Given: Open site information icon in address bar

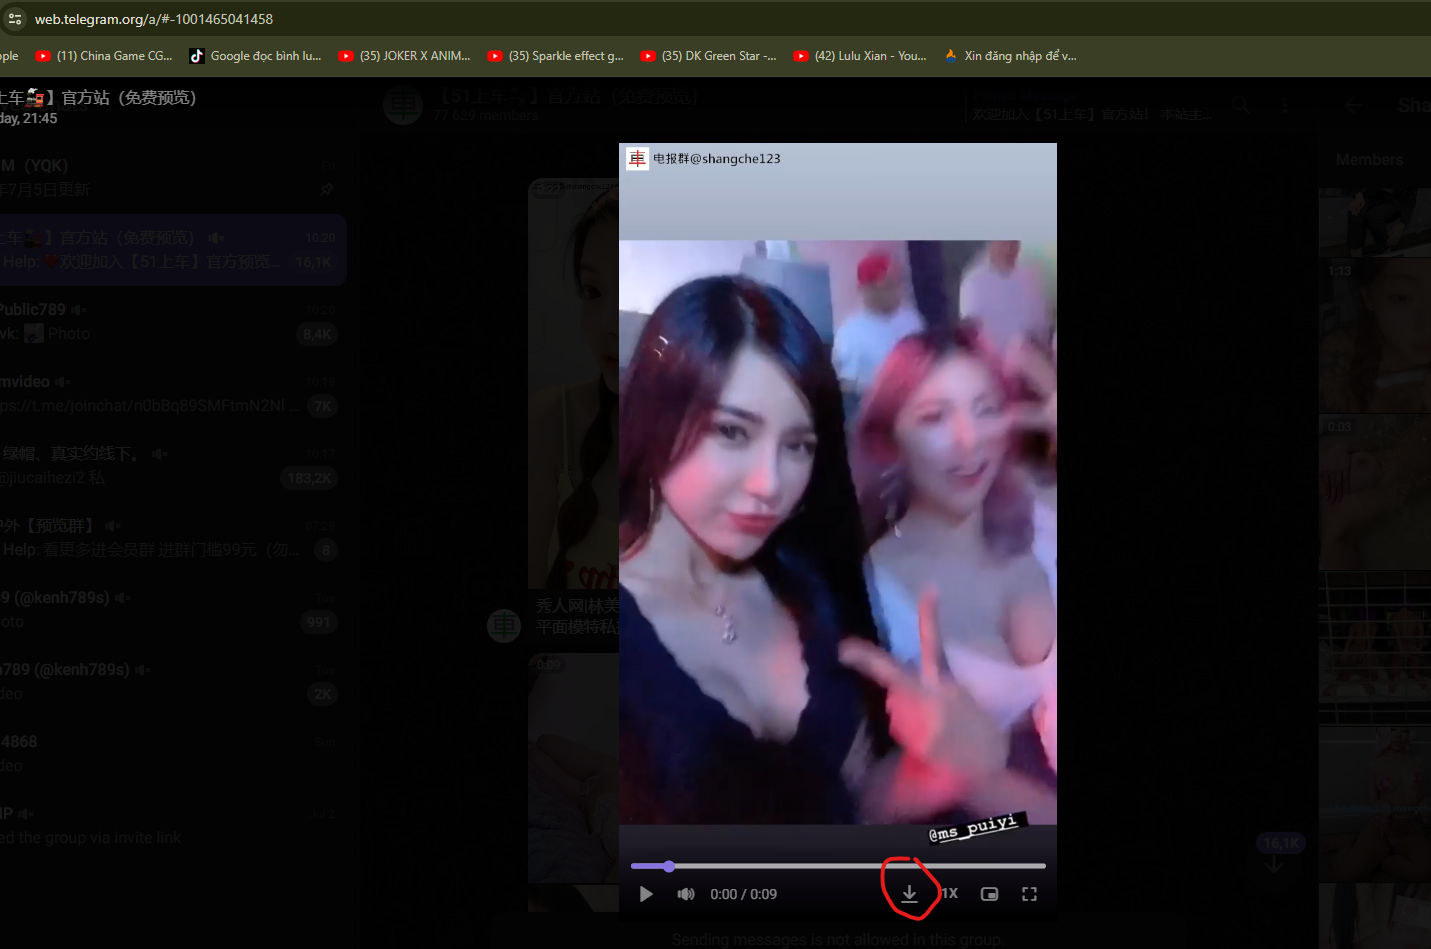Looking at the screenshot, I should click(15, 19).
